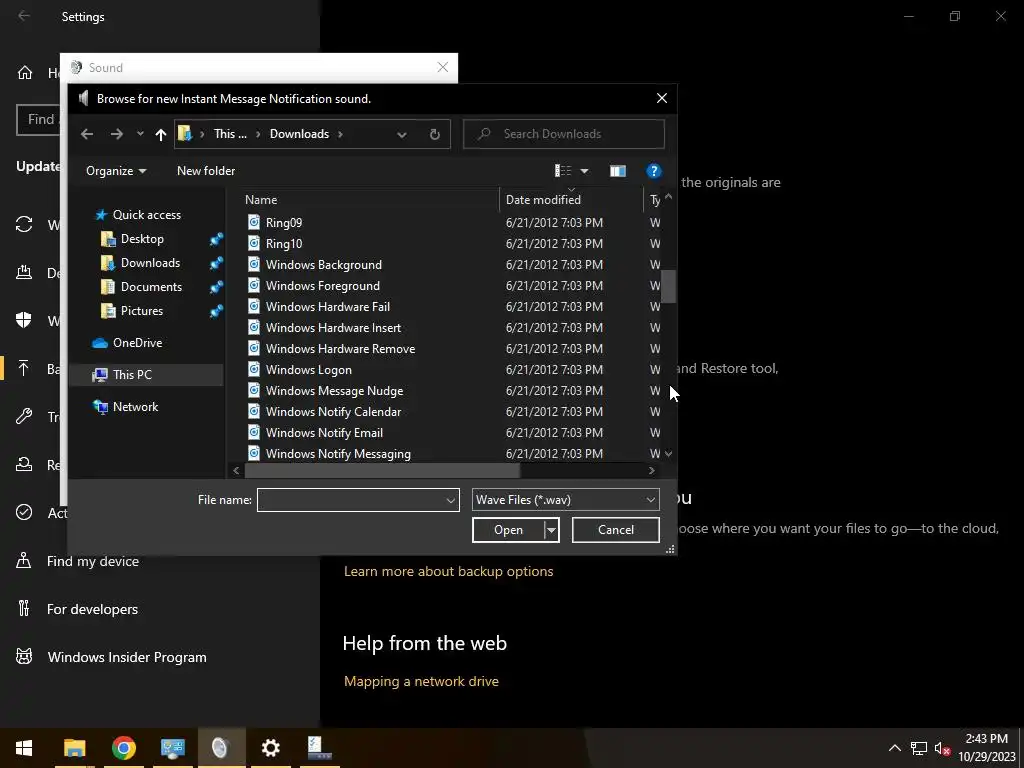This screenshot has width=1024, height=768.
Task: Open Learn more about backup options link
Action: pyautogui.click(x=449, y=571)
